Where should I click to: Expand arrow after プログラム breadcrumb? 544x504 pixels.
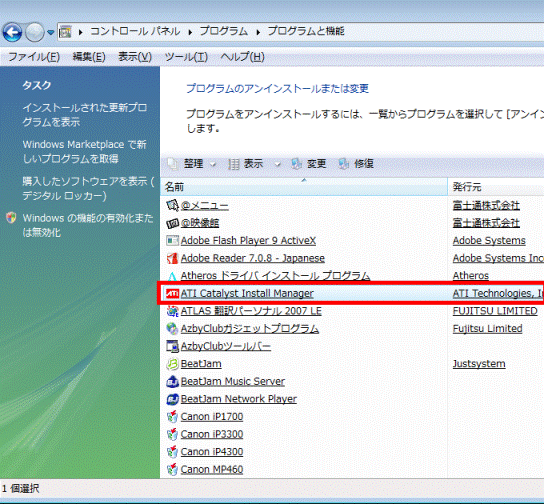[x=258, y=32]
